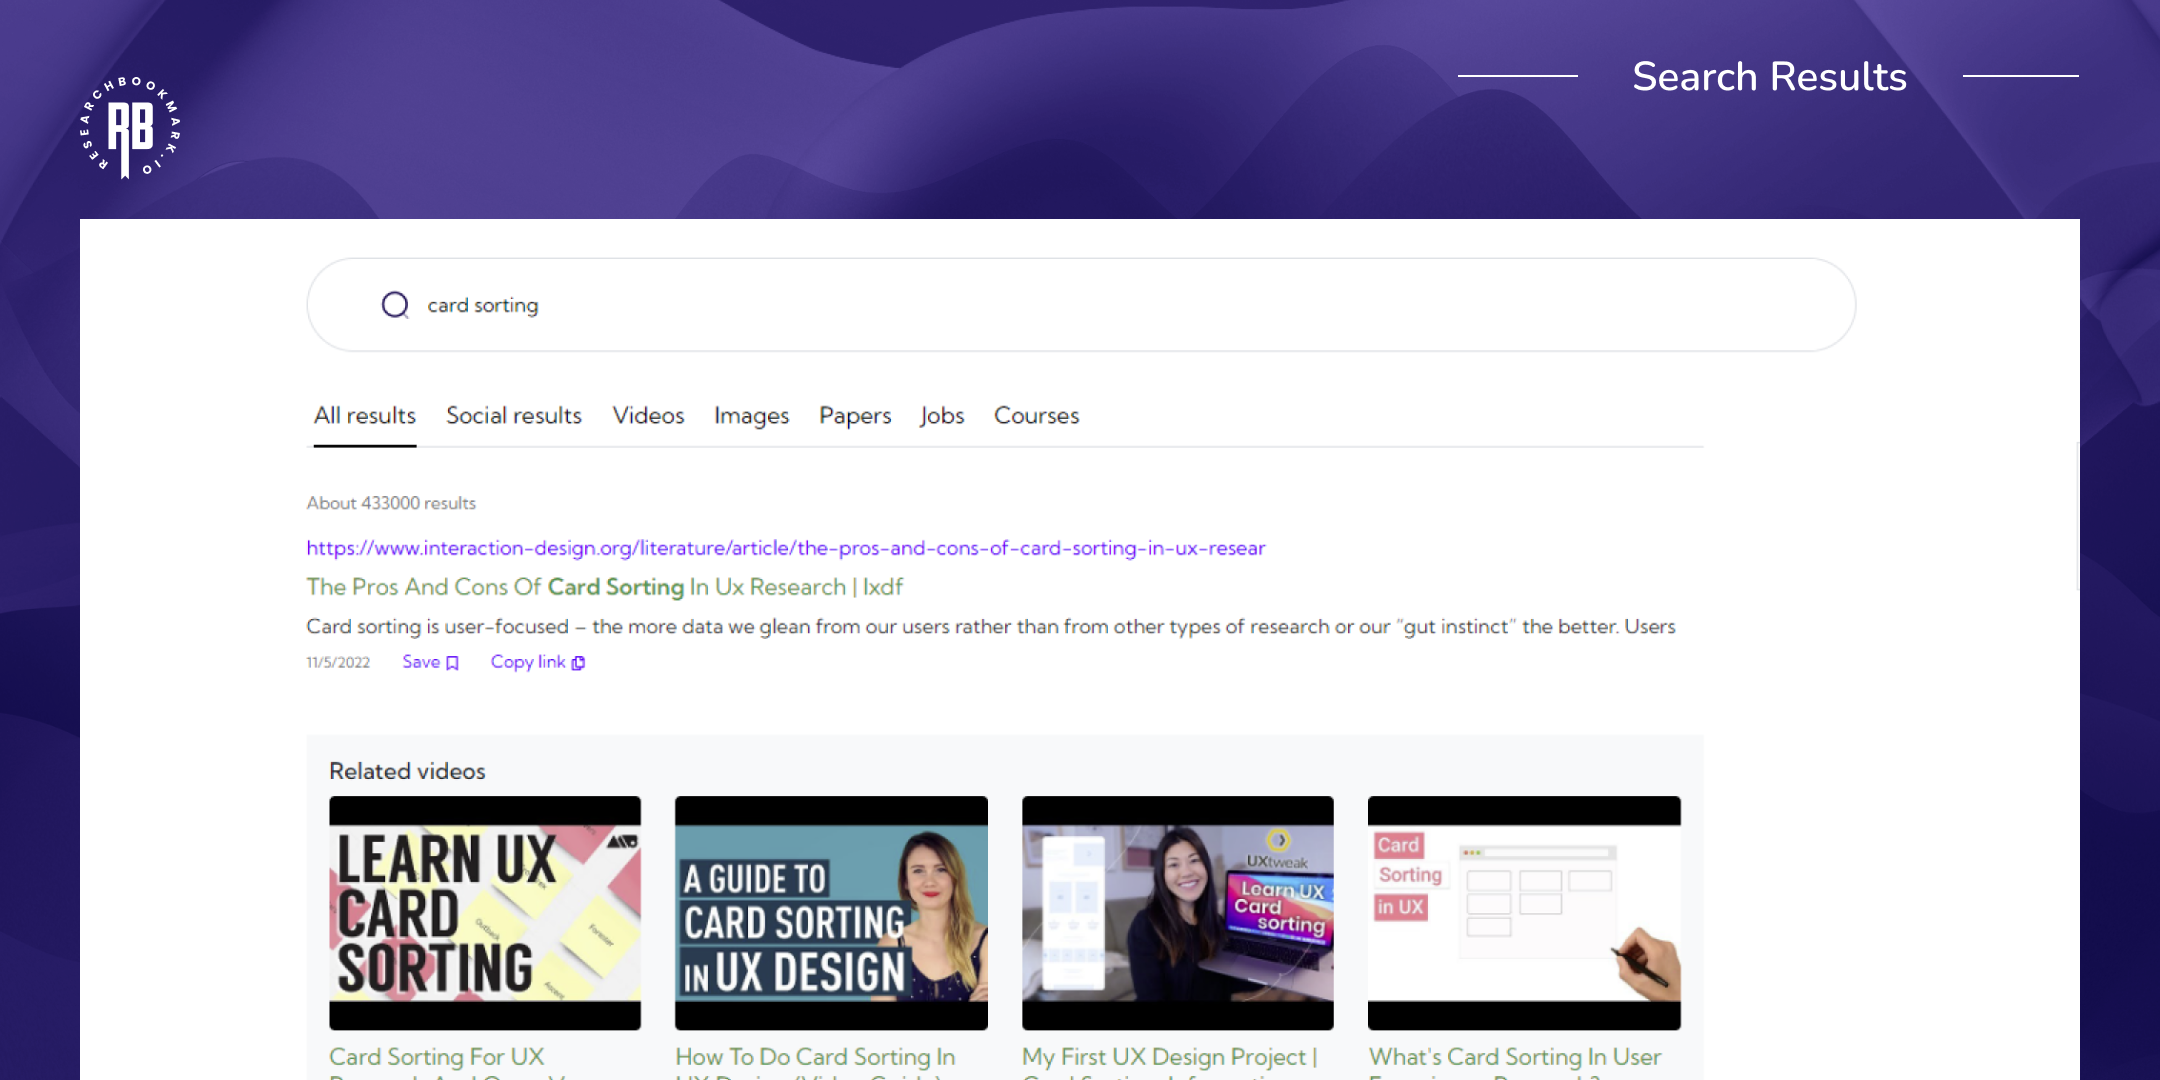
Task: Select the Social results tab
Action: coord(513,416)
